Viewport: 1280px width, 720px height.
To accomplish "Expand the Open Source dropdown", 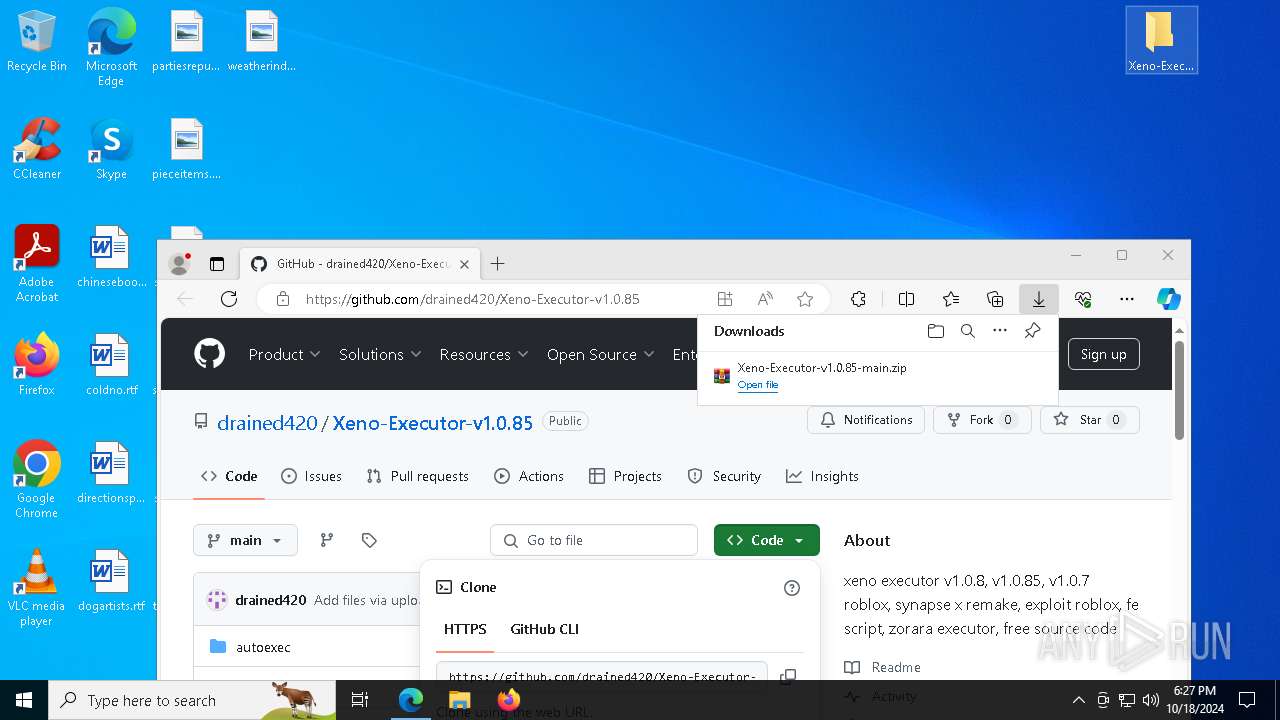I will 600,354.
